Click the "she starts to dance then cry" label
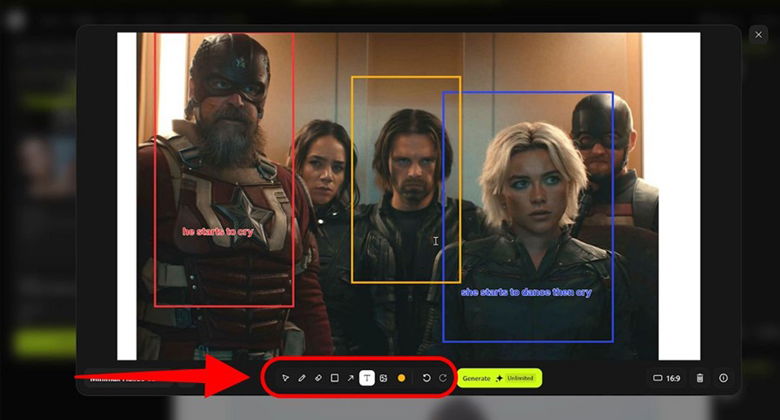 pyautogui.click(x=525, y=292)
